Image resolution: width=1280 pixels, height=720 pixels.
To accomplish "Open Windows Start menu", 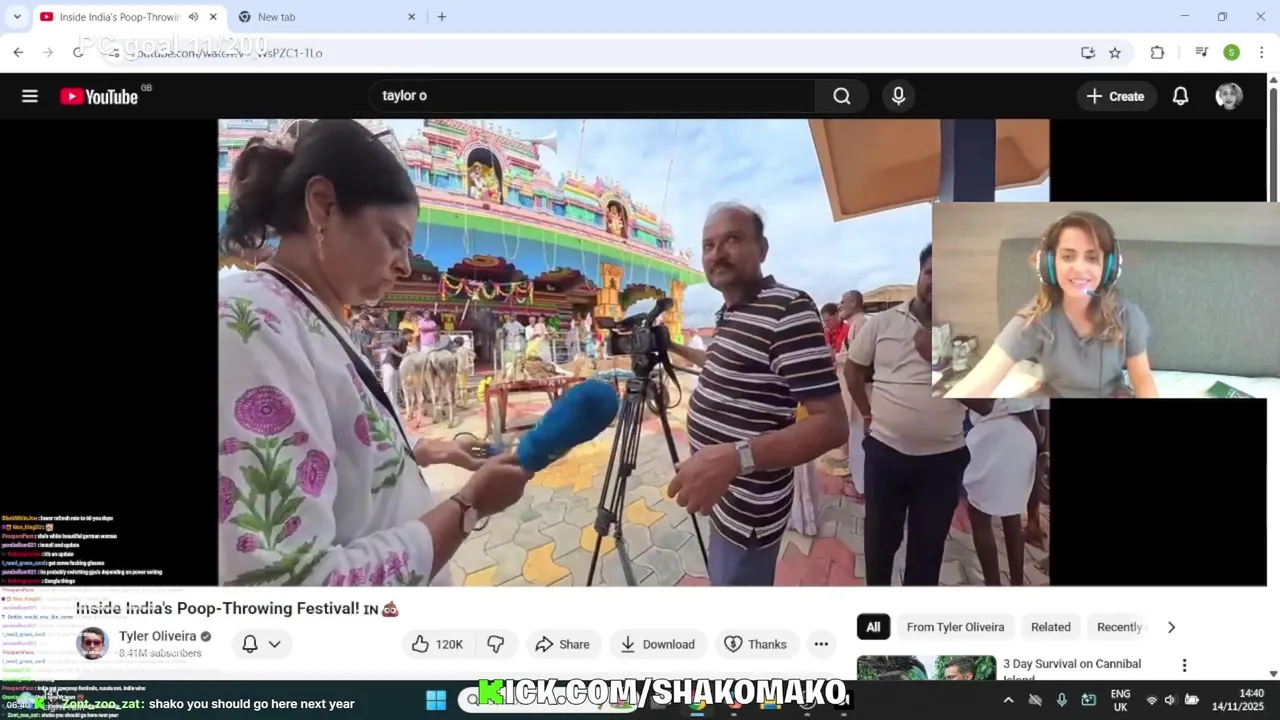I will (x=436, y=700).
